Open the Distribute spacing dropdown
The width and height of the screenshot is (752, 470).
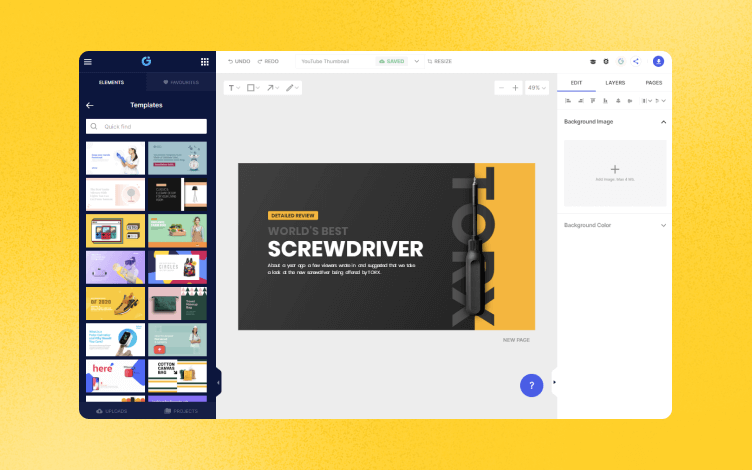click(x=646, y=101)
